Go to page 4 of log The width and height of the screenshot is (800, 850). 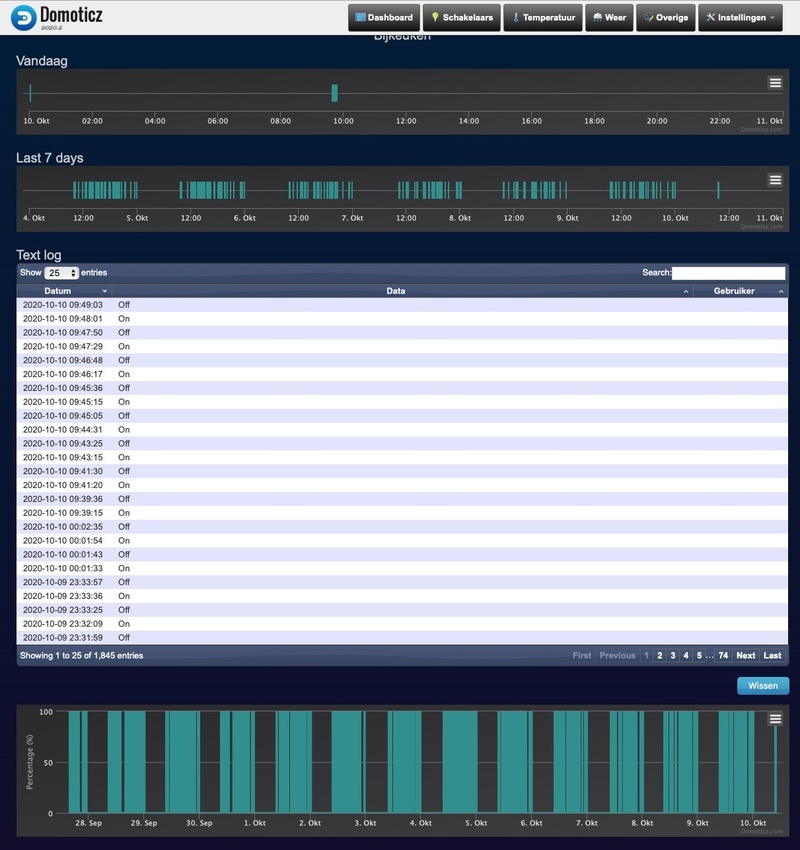point(686,655)
